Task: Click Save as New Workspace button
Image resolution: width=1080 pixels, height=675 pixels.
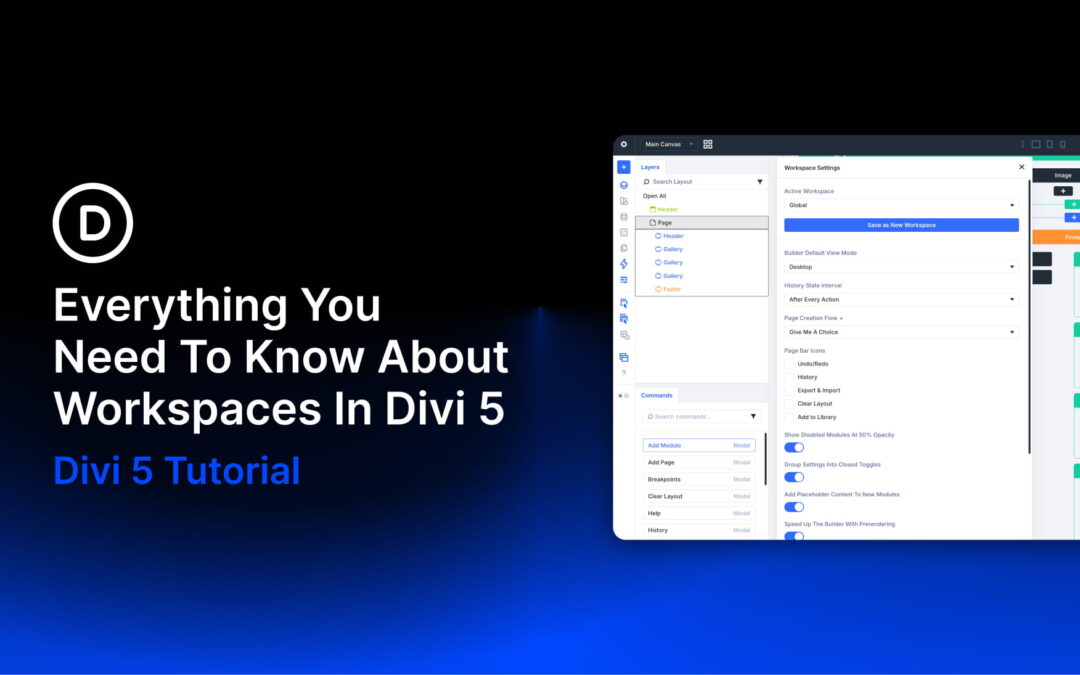Action: (901, 225)
